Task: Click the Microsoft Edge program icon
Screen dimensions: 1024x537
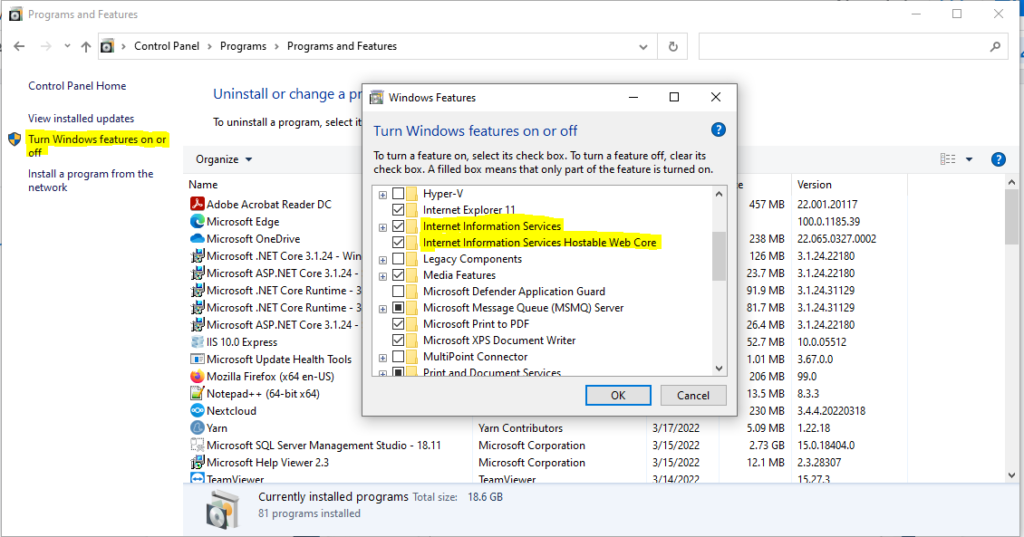Action: click(197, 221)
